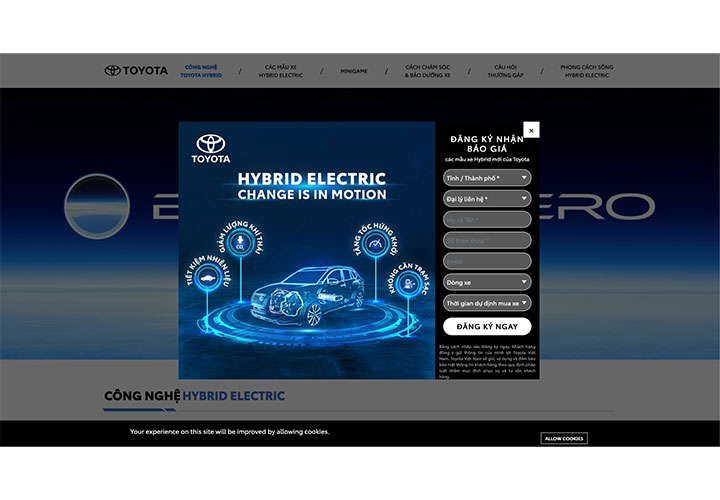The width and height of the screenshot is (720, 500).
Task: Click the ĐĂNG KÝ NGAY button
Action: tap(487, 326)
